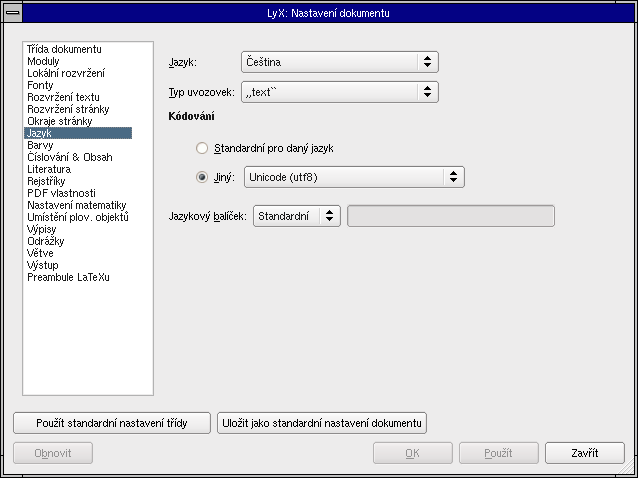638x478 pixels.
Task: Click the 'Obnovit' button
Action: tap(53, 453)
